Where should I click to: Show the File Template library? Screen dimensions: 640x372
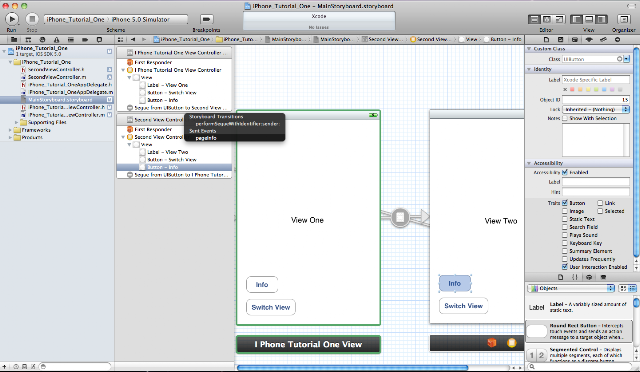[560, 277]
